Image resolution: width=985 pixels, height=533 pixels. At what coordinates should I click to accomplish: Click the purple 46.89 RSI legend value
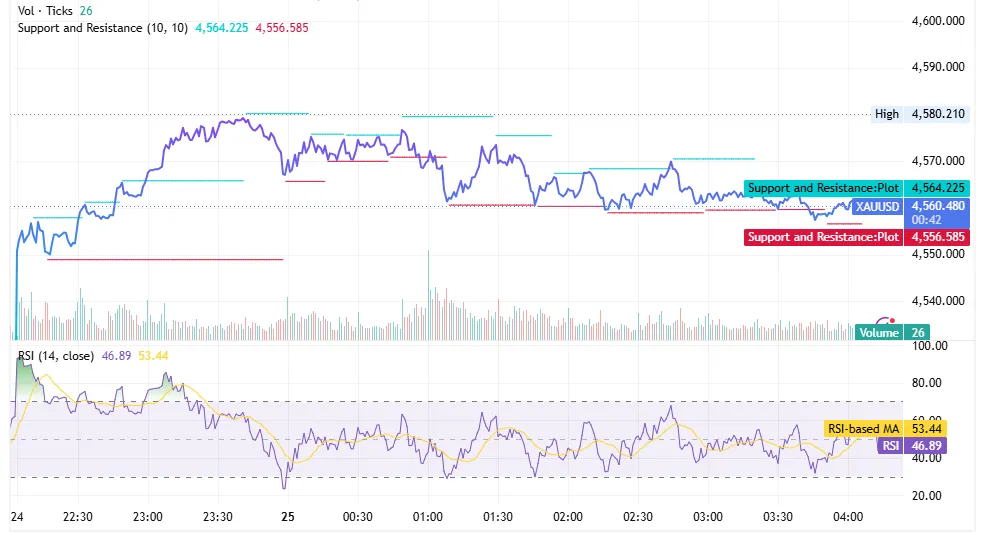(x=116, y=356)
